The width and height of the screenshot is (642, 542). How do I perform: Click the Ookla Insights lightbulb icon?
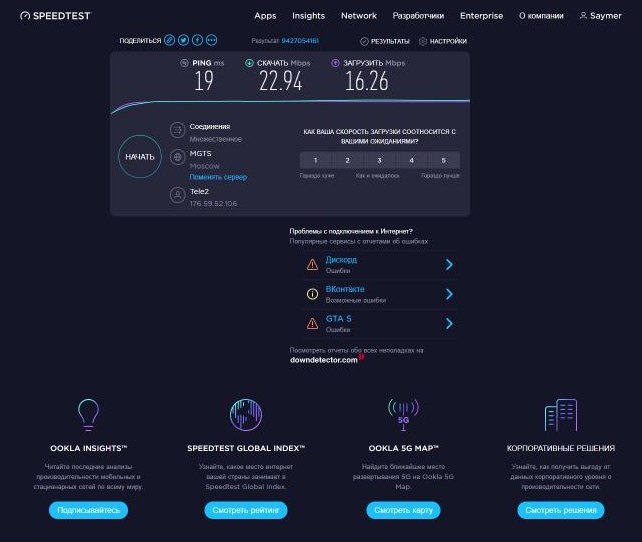[88, 415]
